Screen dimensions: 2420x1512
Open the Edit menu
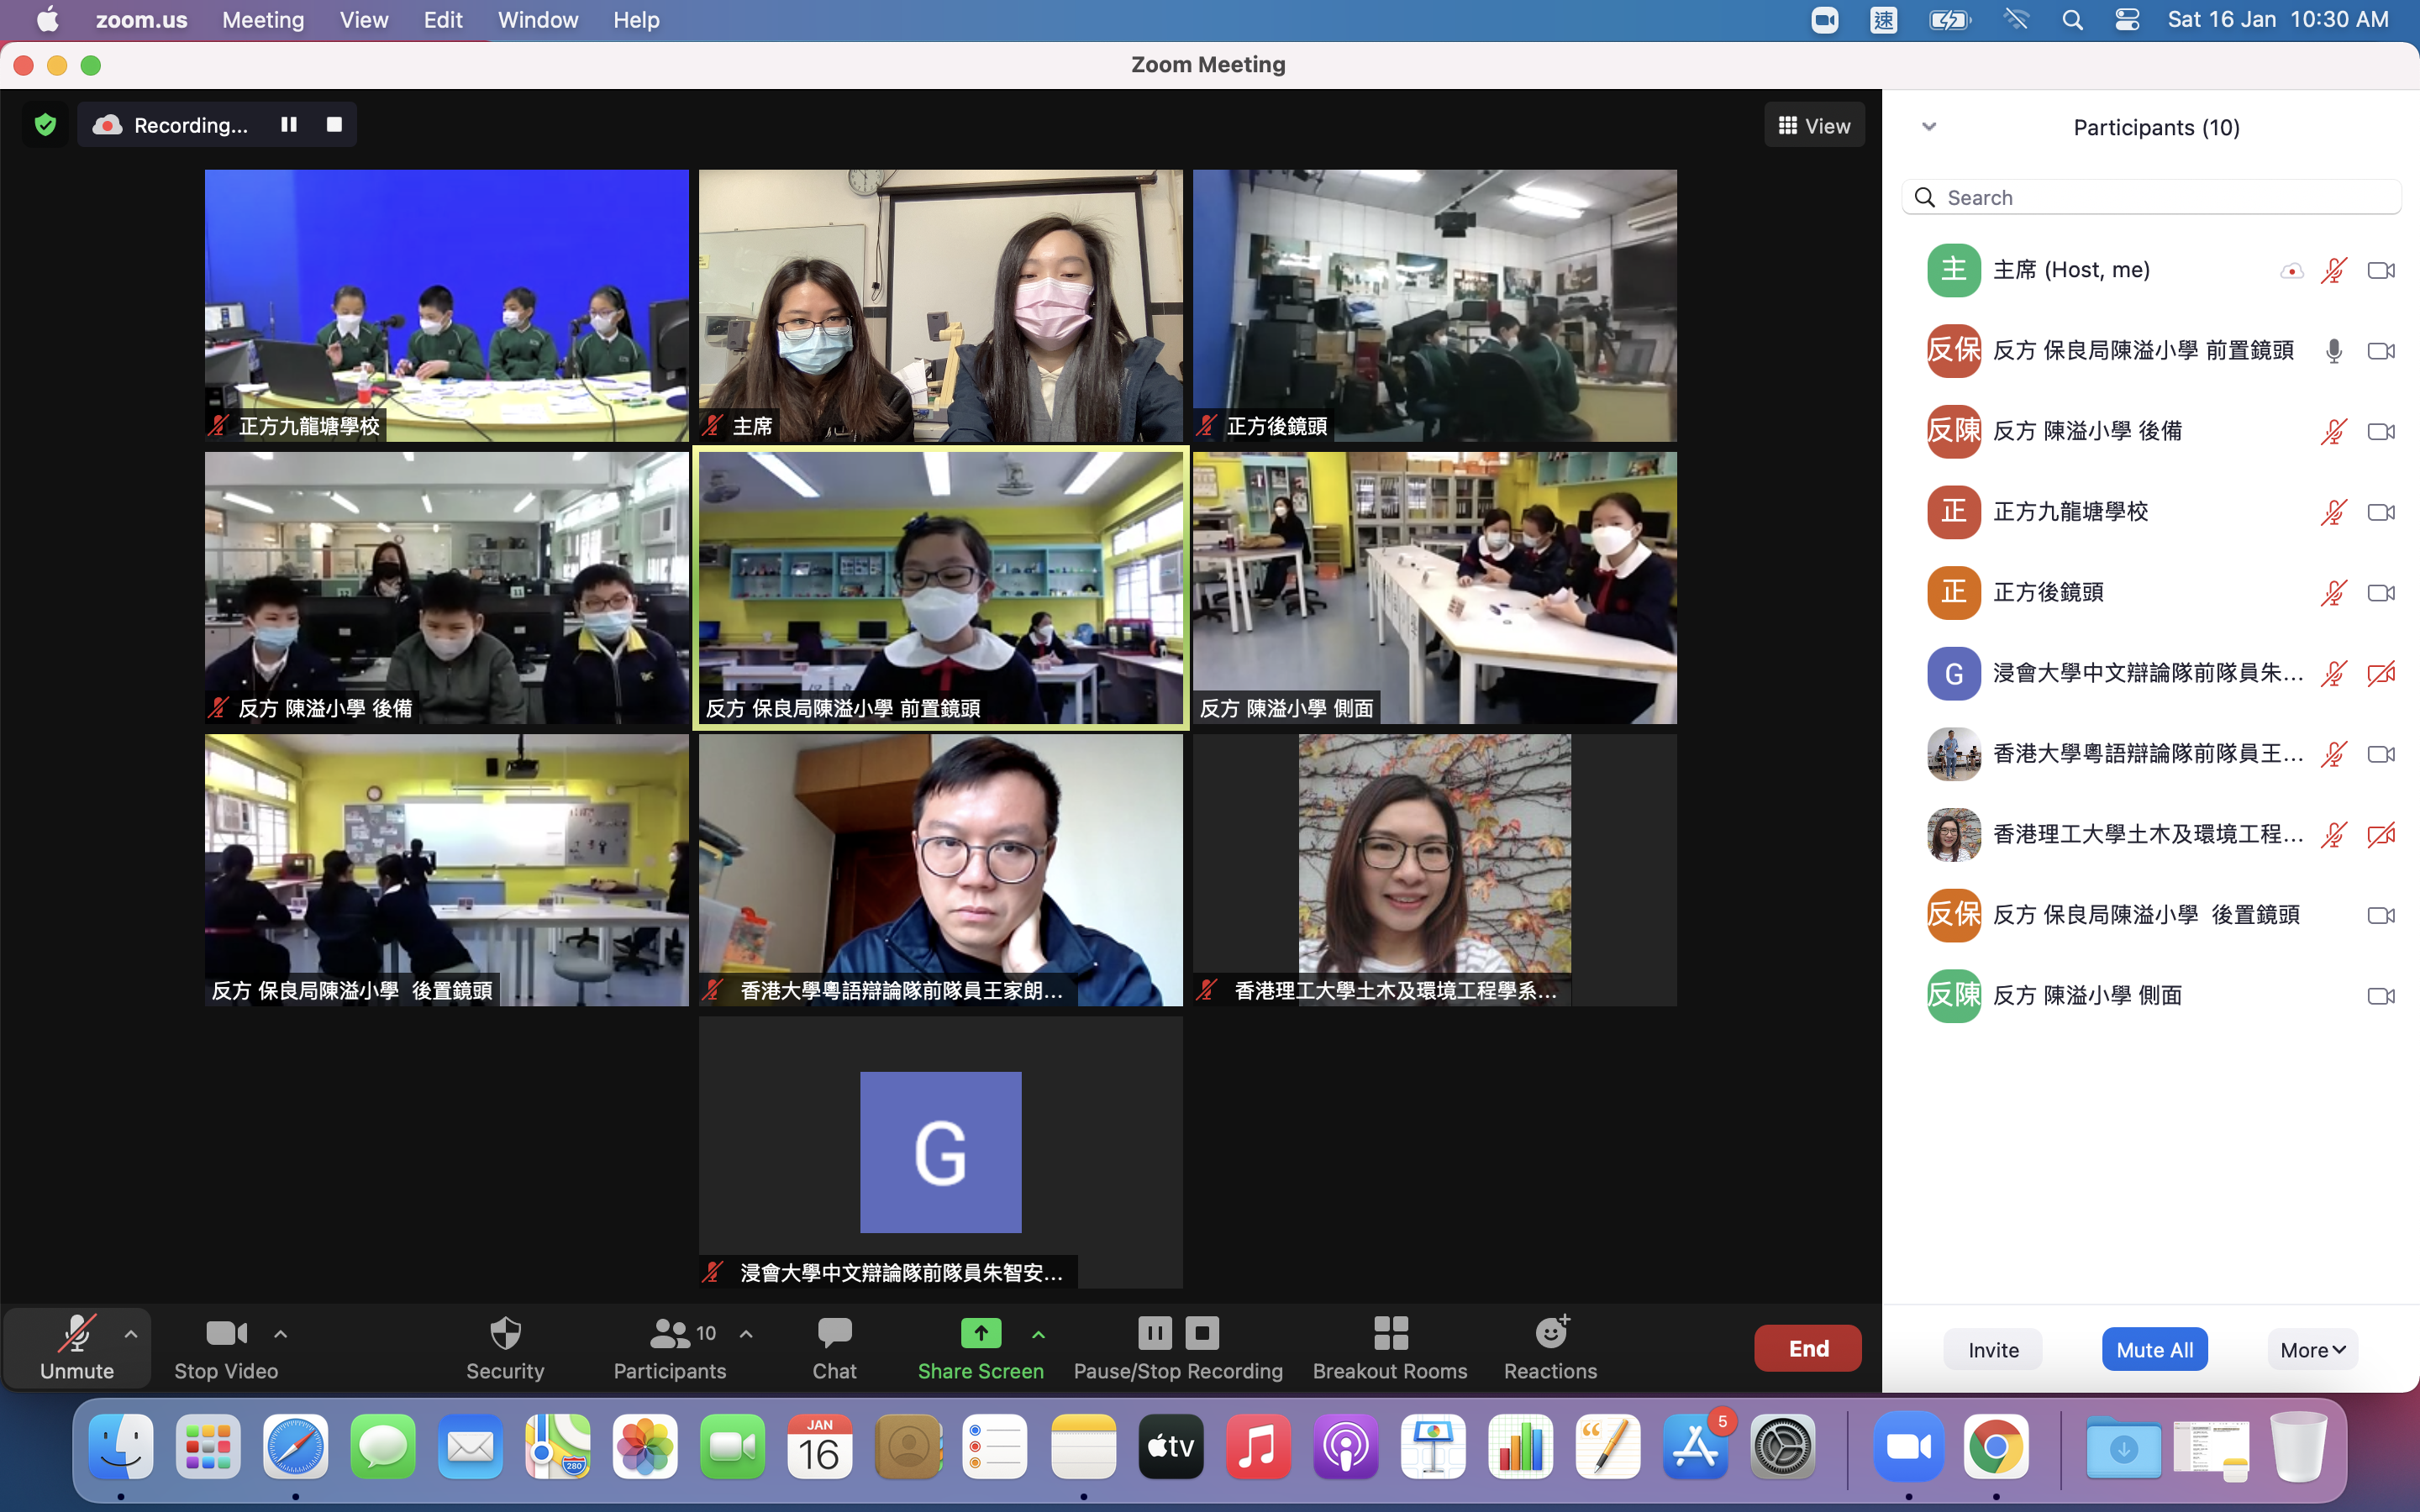(x=443, y=20)
